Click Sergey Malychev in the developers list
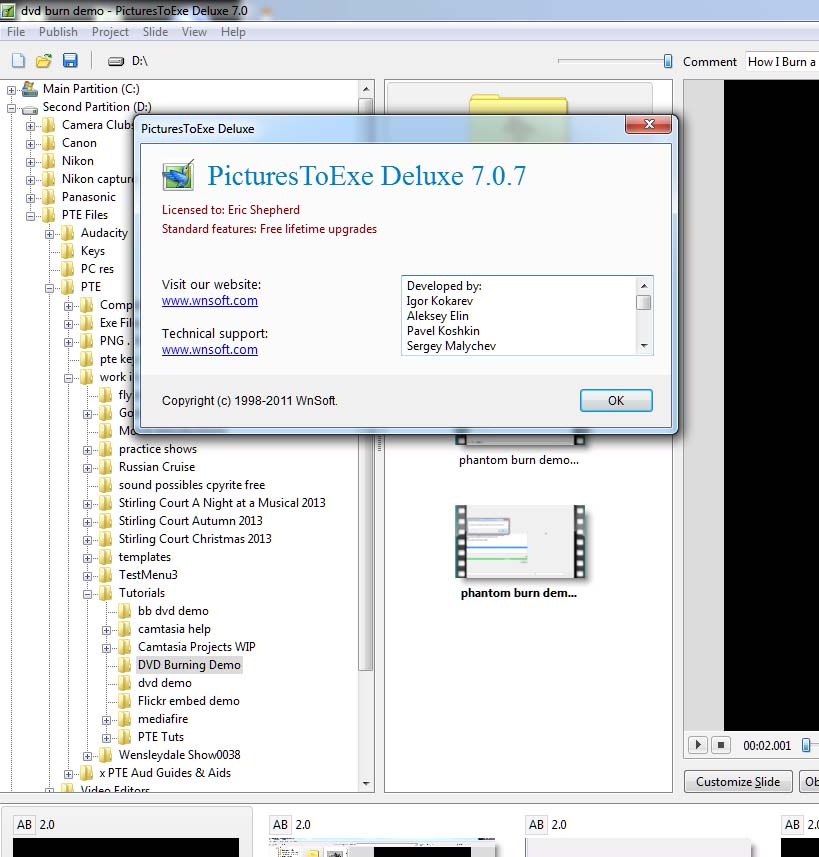This screenshot has width=819, height=857. [451, 346]
